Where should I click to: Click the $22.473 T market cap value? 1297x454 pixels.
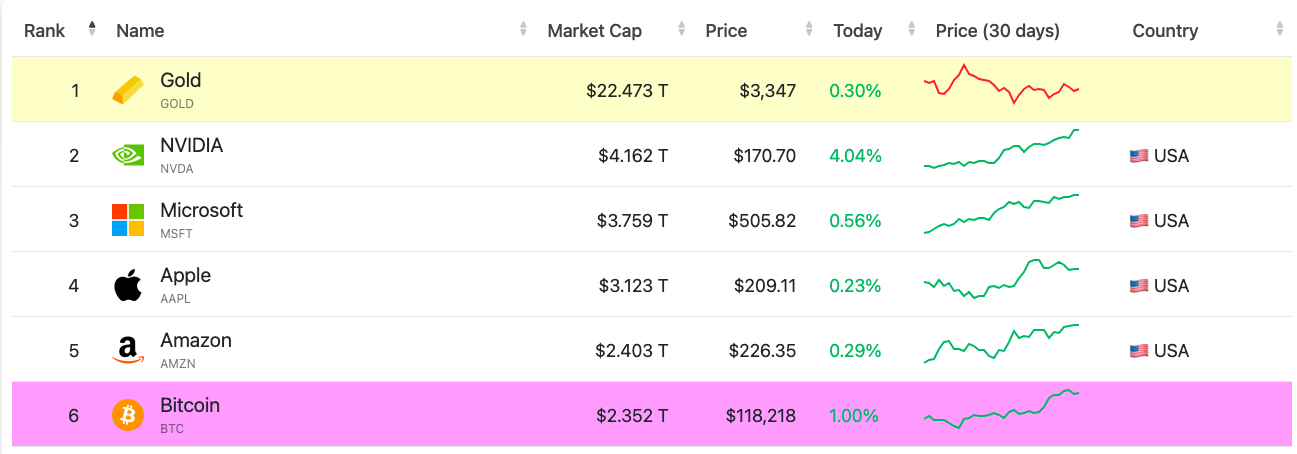(x=627, y=91)
